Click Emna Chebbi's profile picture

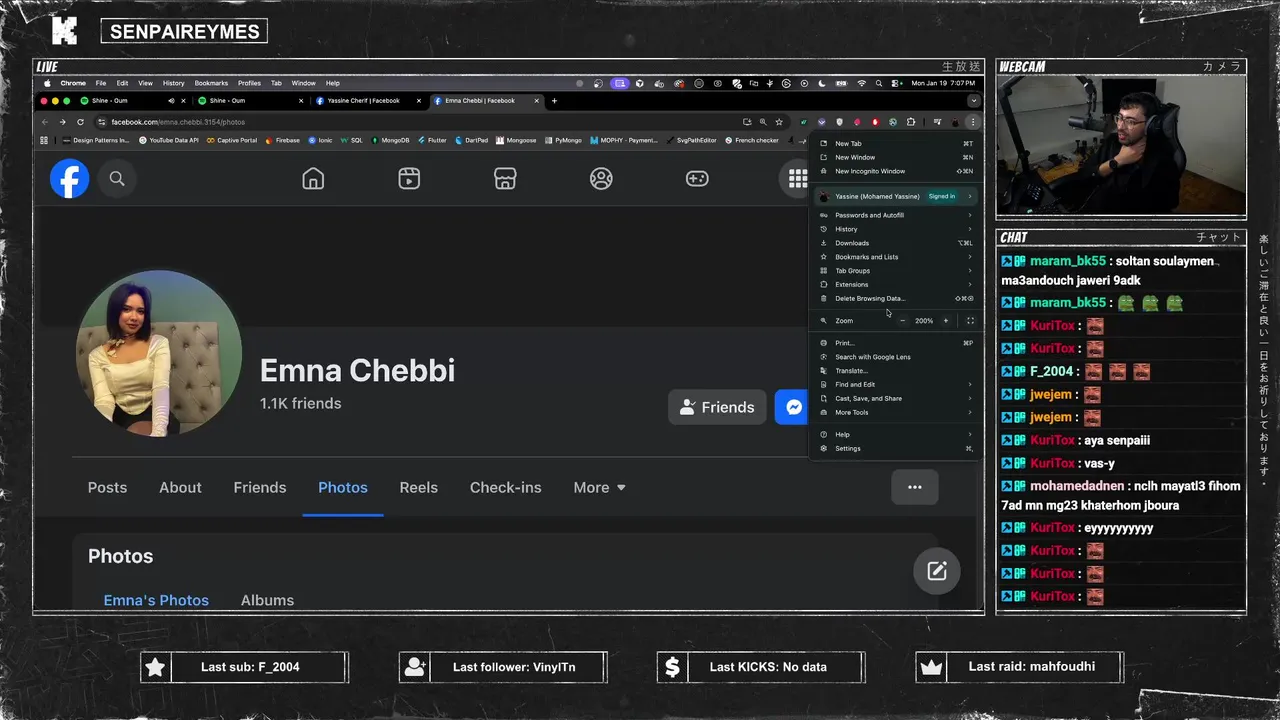coord(159,352)
